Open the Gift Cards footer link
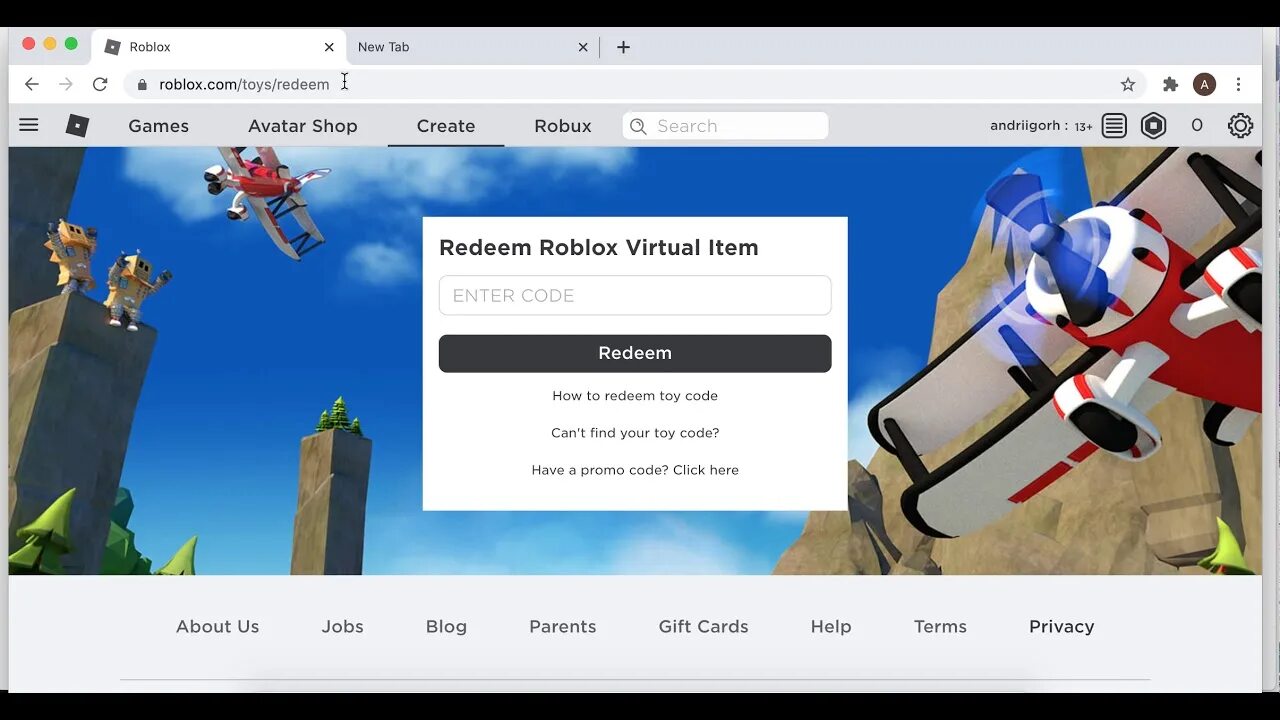The height and width of the screenshot is (720, 1280). click(x=703, y=627)
